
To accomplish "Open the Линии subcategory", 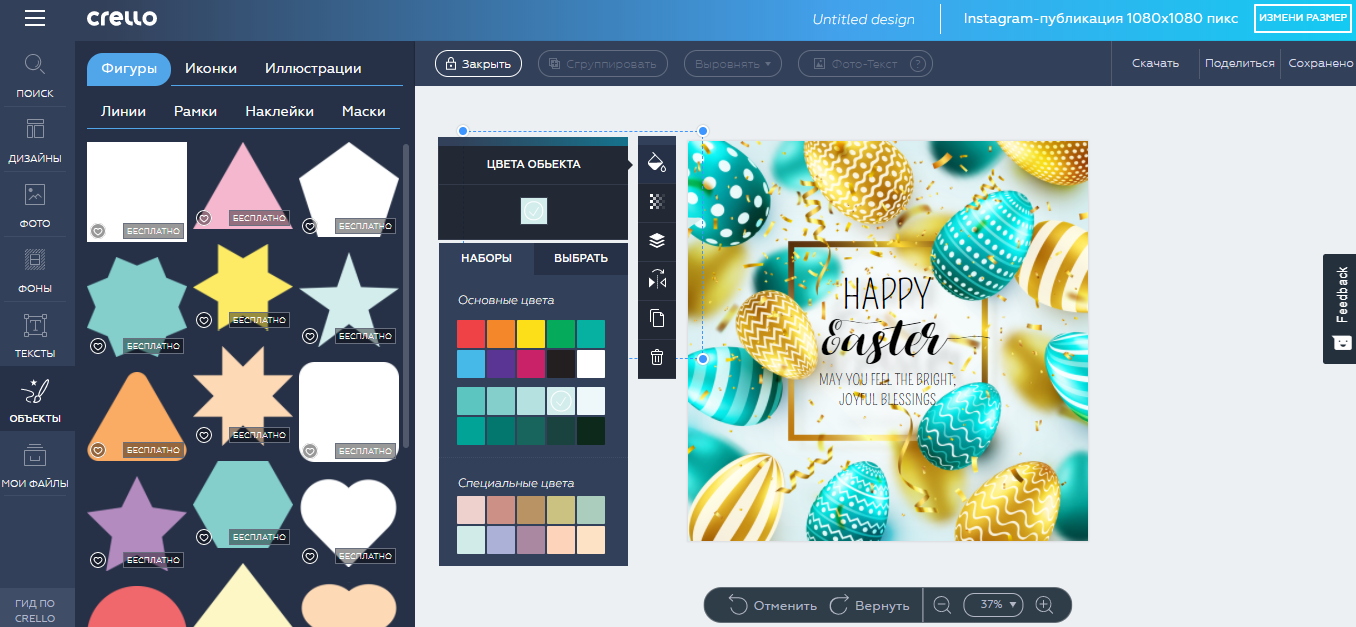I will coord(123,111).
